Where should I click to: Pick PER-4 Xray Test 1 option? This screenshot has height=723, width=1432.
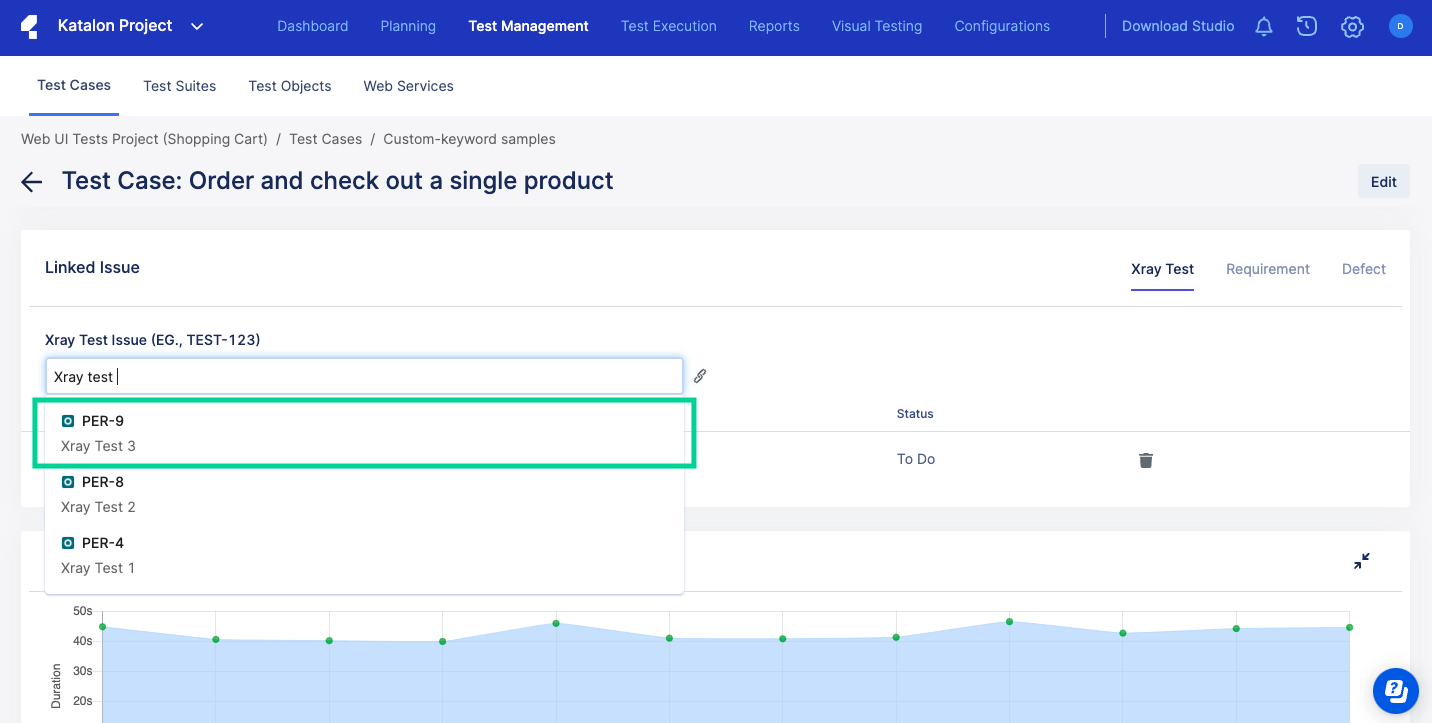[x=364, y=555]
